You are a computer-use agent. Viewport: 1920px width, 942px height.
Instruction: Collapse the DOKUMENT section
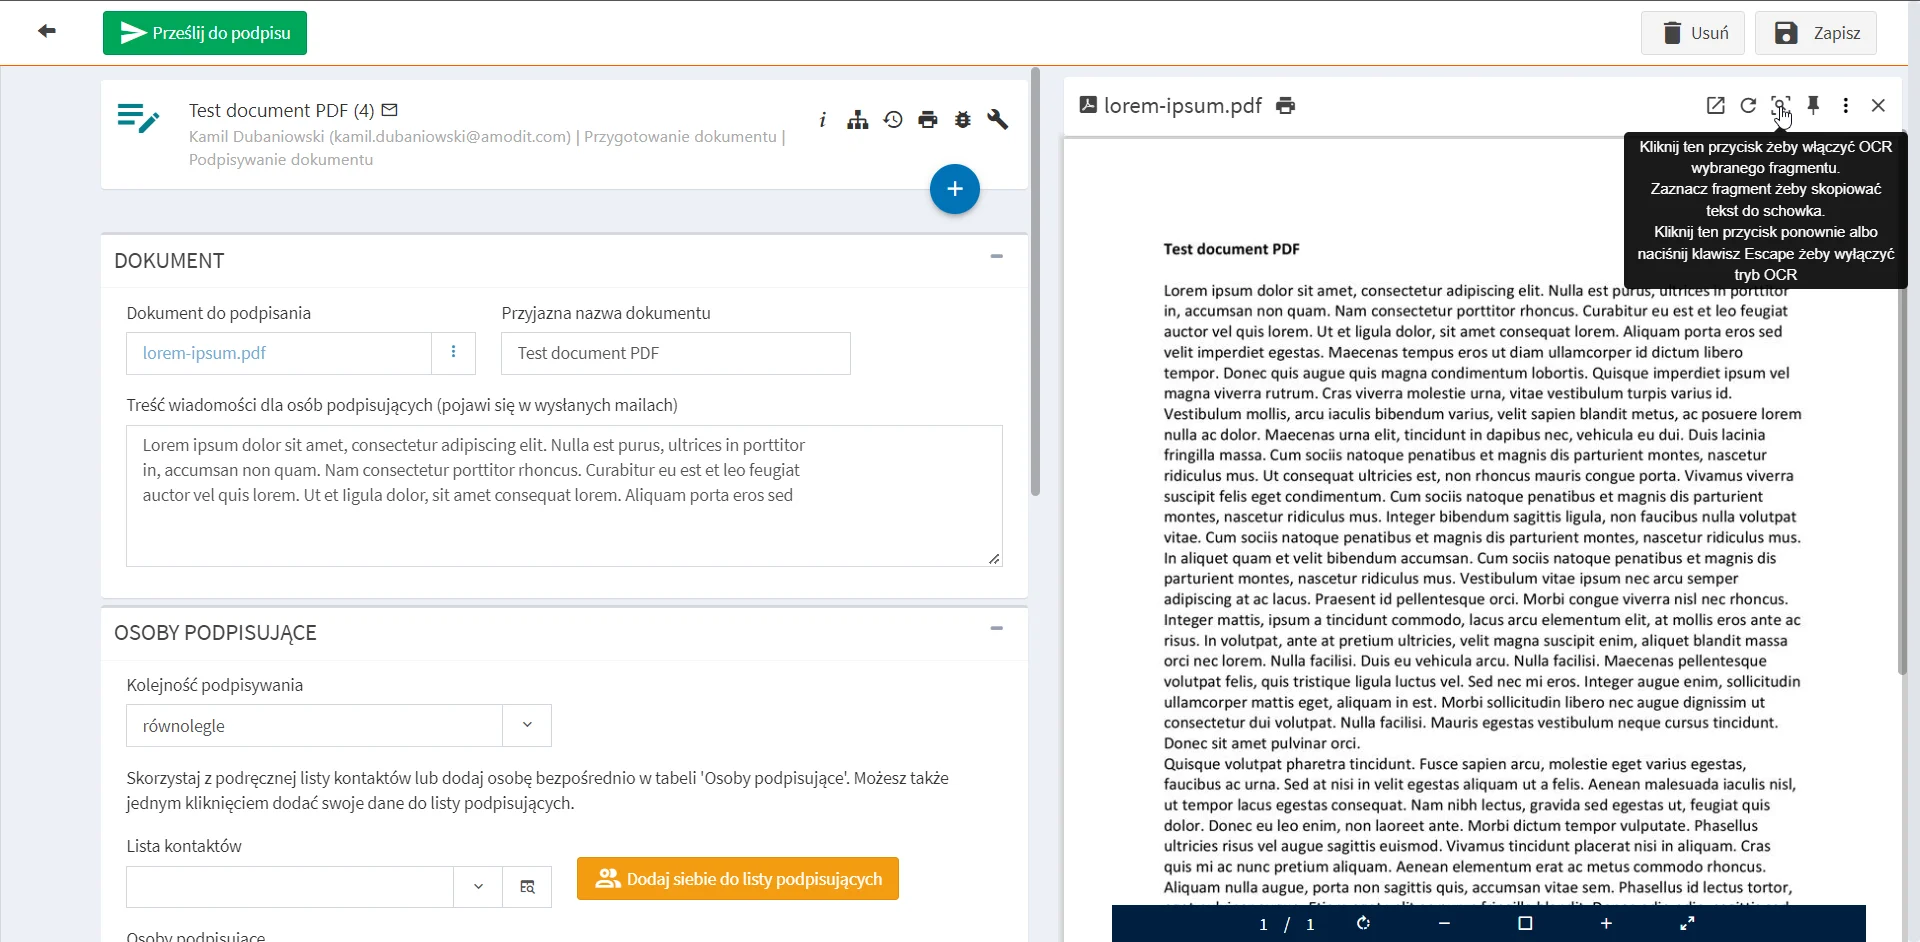point(997,257)
